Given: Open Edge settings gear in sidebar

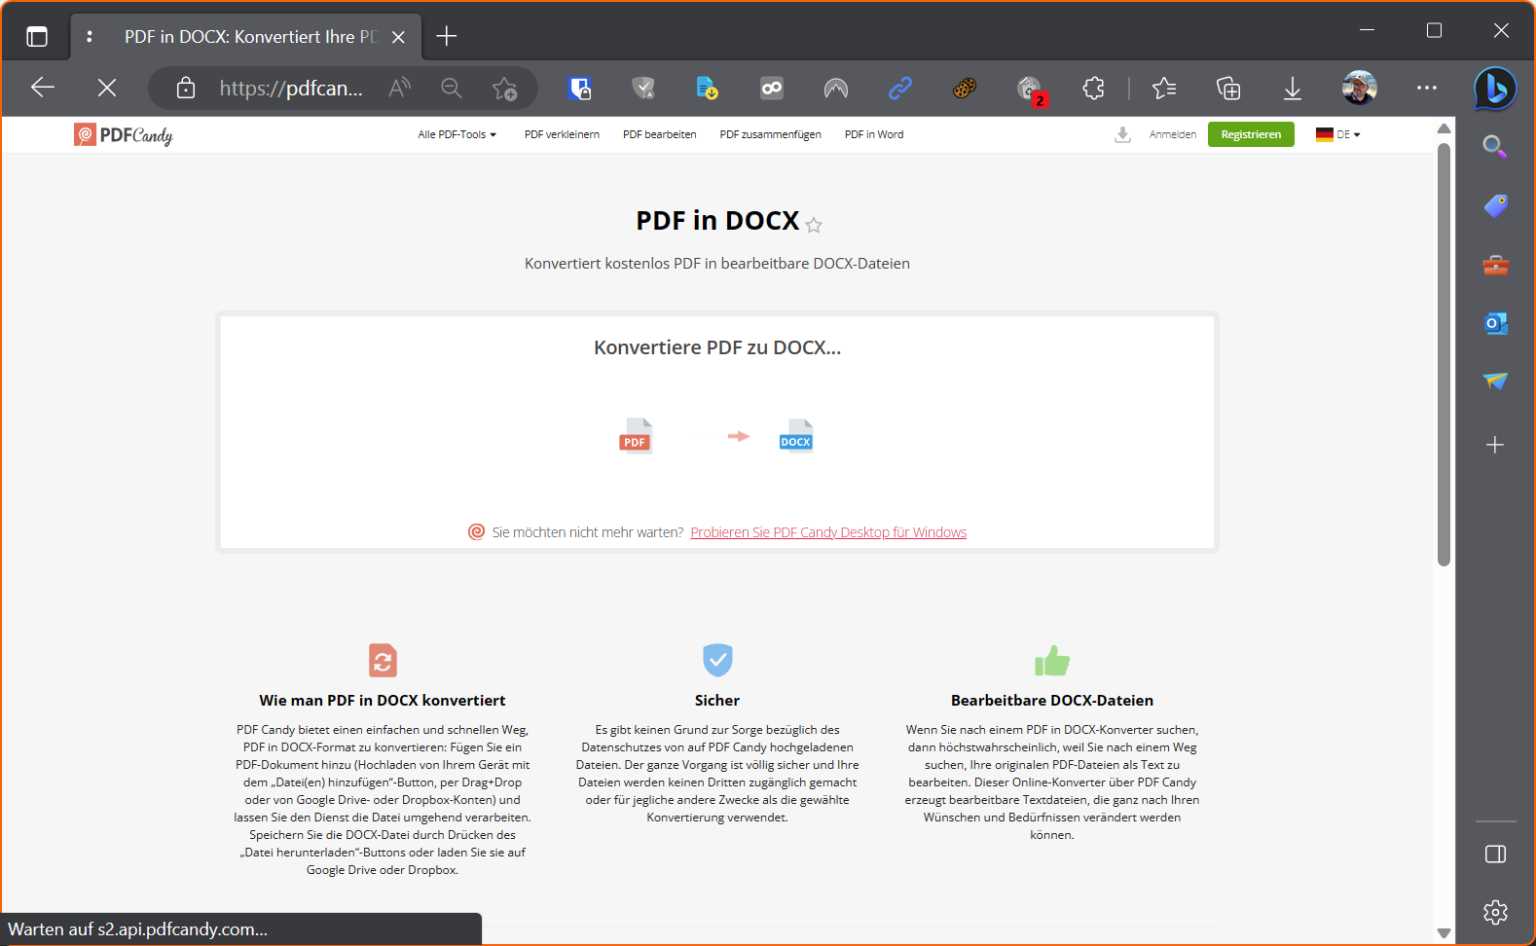Looking at the screenshot, I should (x=1494, y=912).
